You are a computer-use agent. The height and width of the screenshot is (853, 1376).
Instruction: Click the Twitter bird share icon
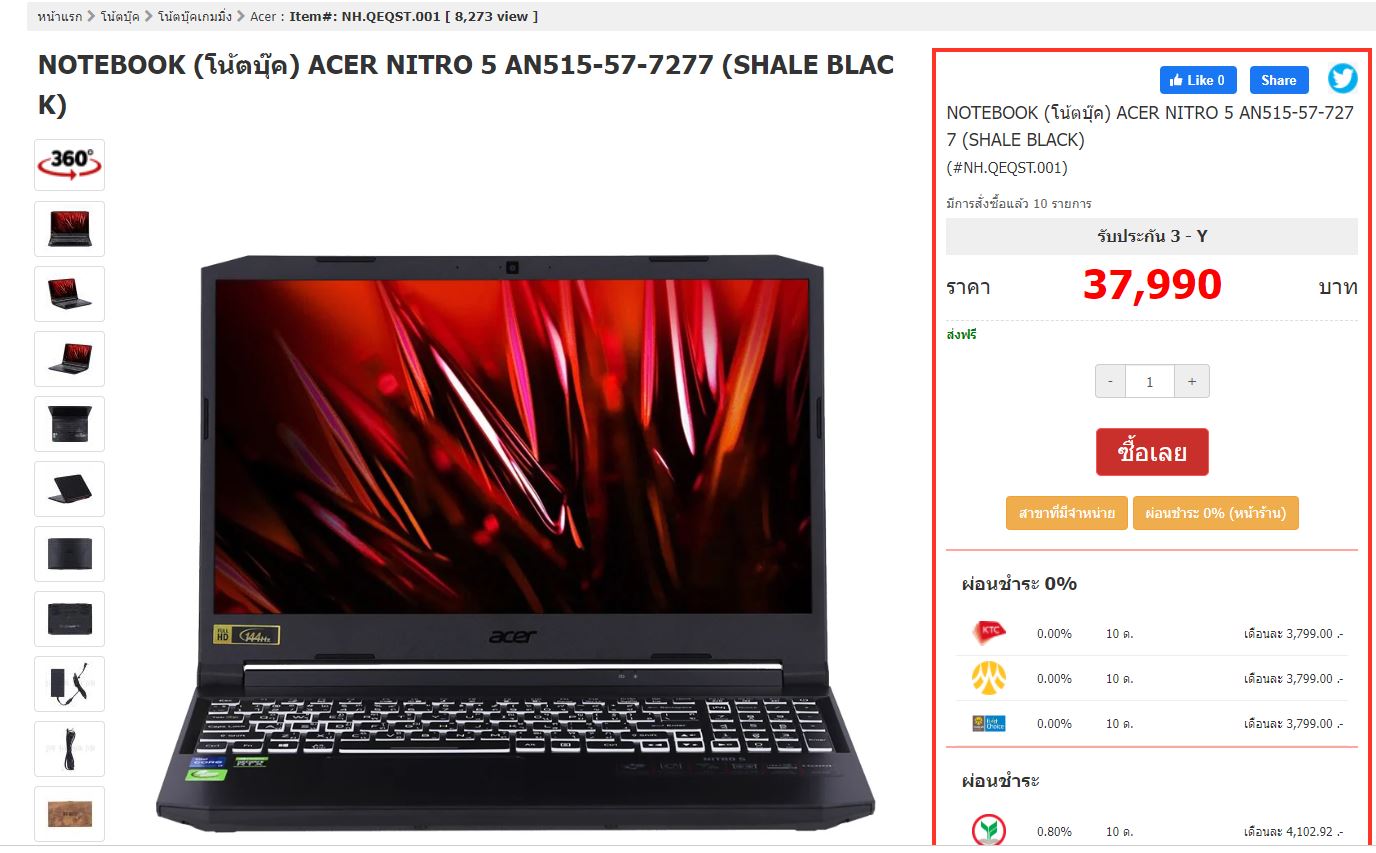click(x=1342, y=79)
